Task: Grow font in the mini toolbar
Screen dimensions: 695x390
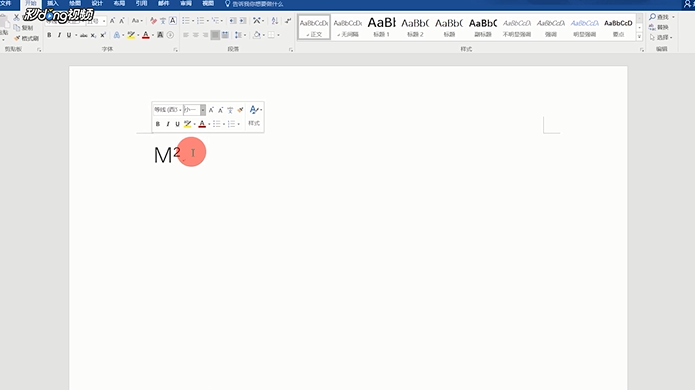Action: 211,110
